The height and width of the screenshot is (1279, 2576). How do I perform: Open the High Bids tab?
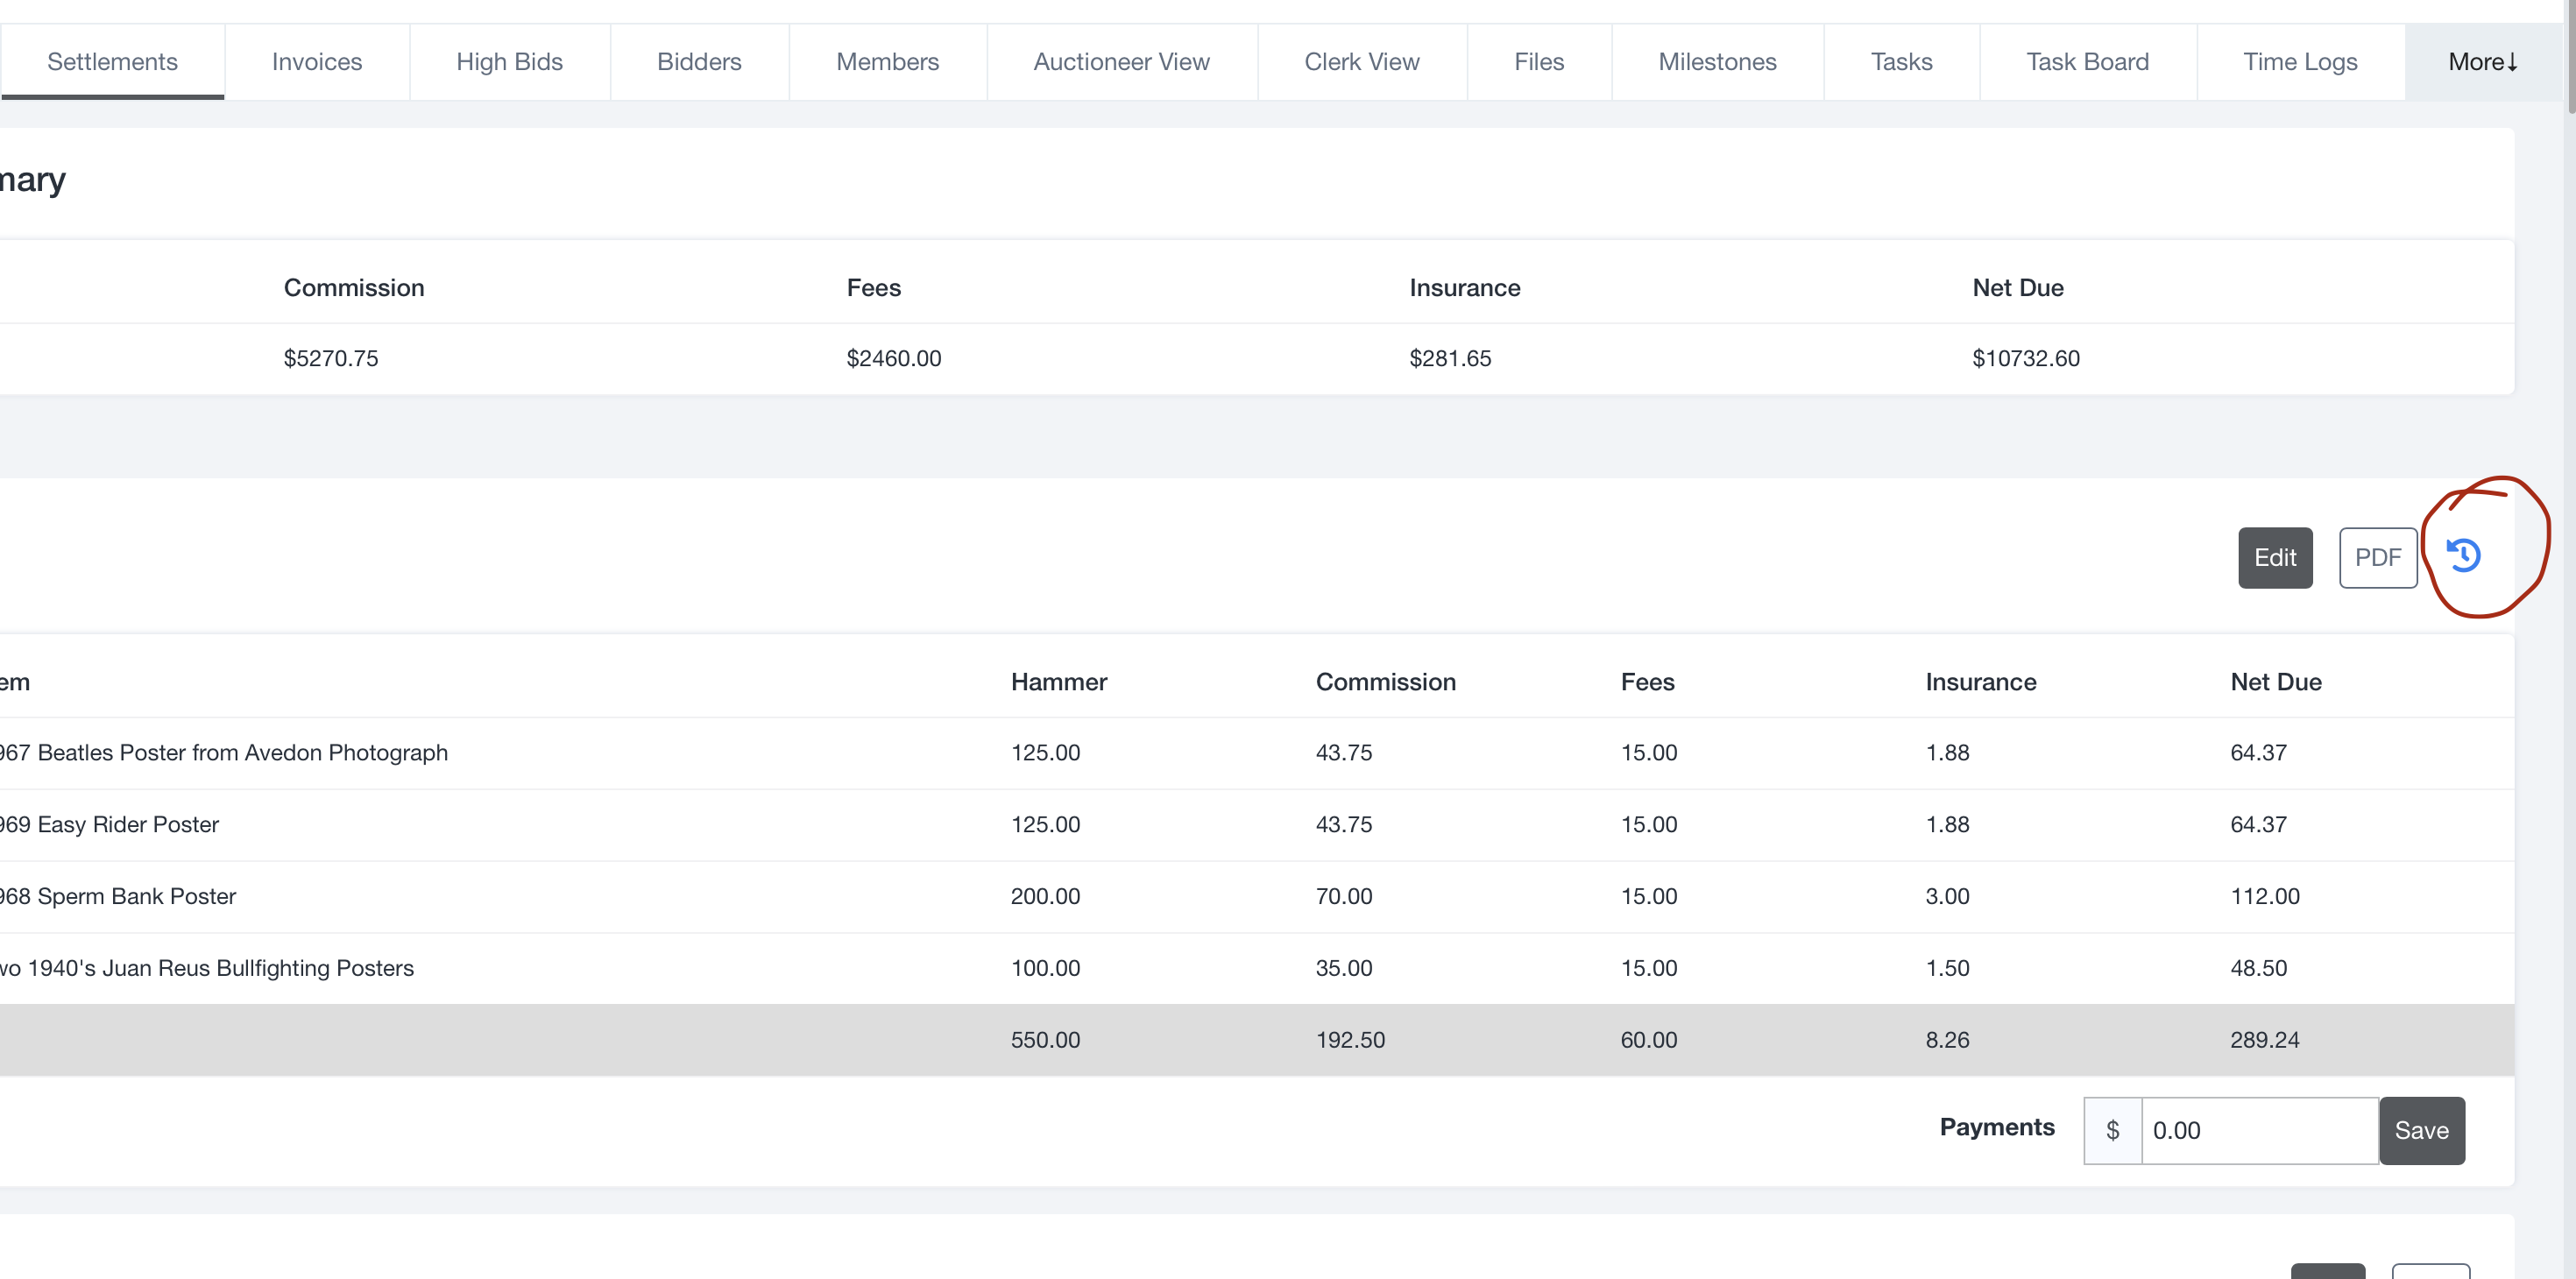pos(509,62)
